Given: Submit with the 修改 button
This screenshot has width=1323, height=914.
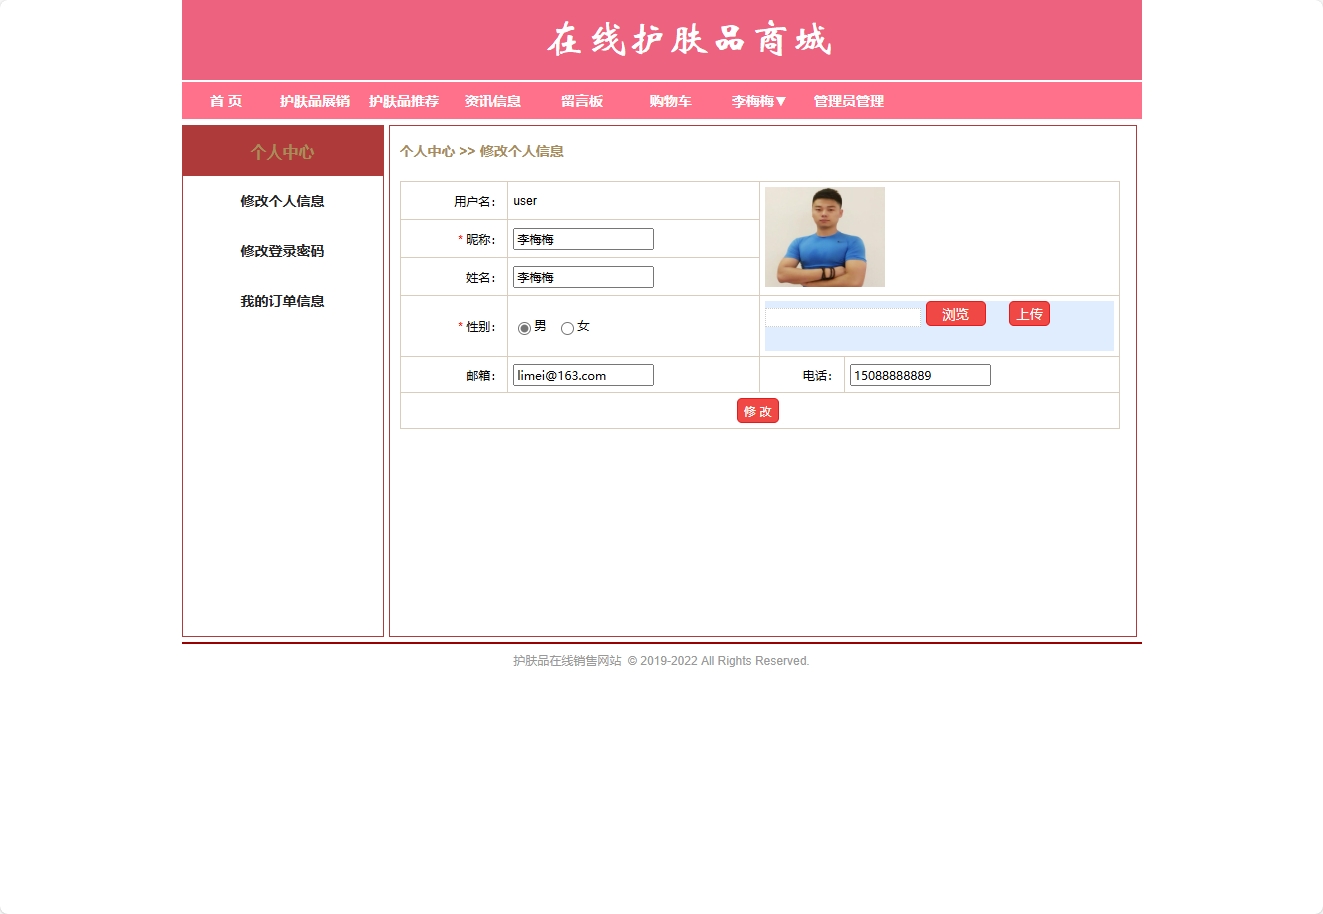Looking at the screenshot, I should click(x=757, y=410).
